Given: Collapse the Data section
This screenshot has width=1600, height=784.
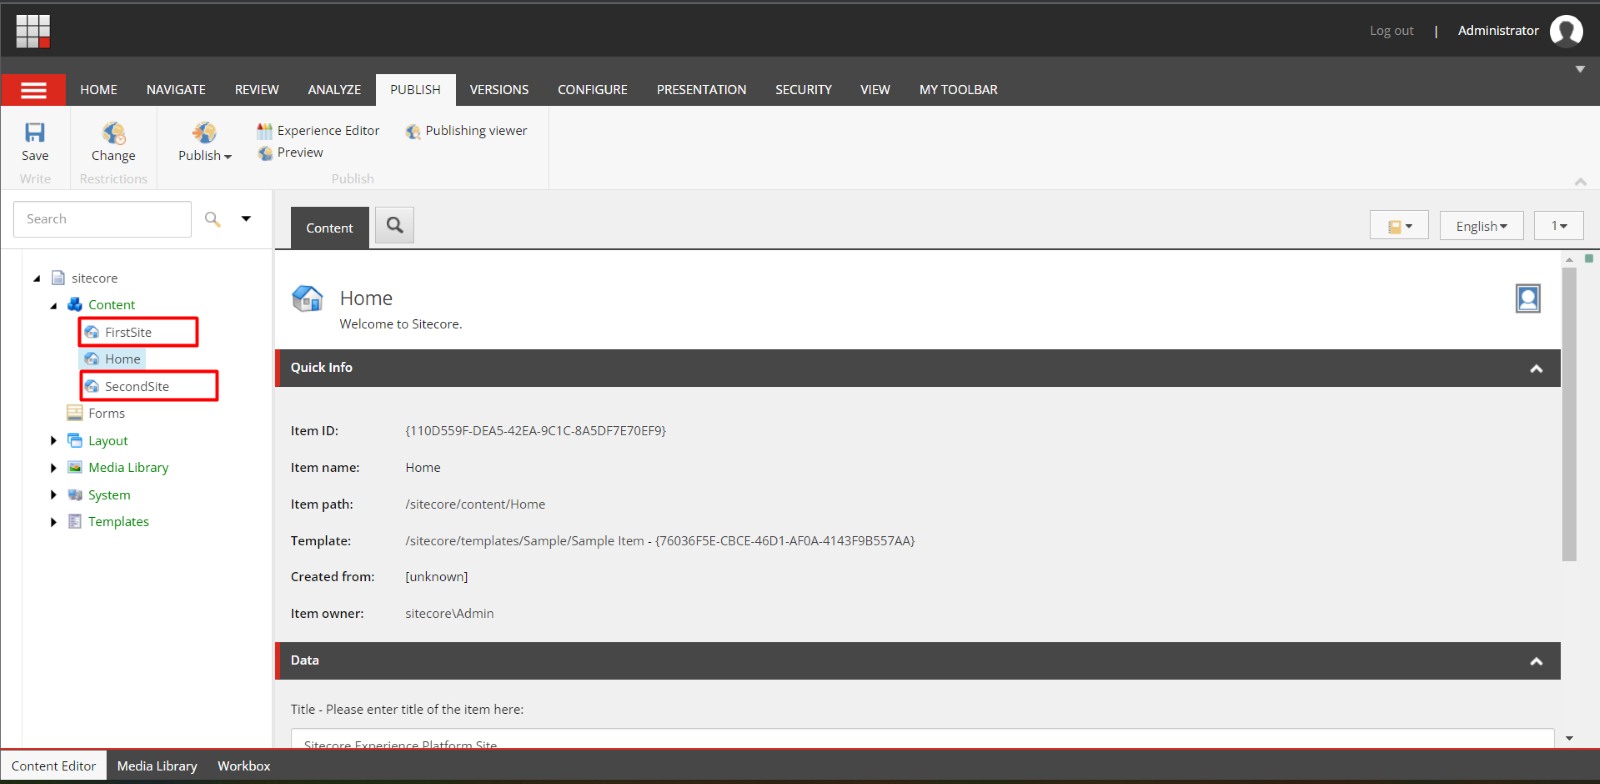Looking at the screenshot, I should click(1536, 661).
